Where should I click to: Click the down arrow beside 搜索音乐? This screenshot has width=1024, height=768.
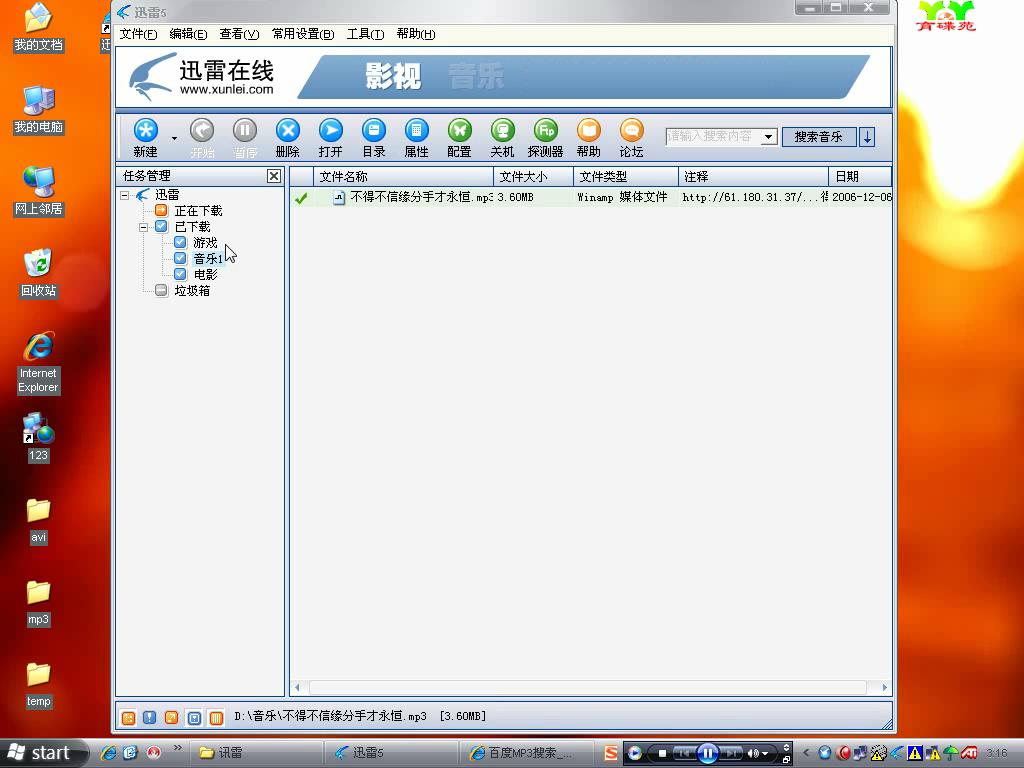point(867,136)
